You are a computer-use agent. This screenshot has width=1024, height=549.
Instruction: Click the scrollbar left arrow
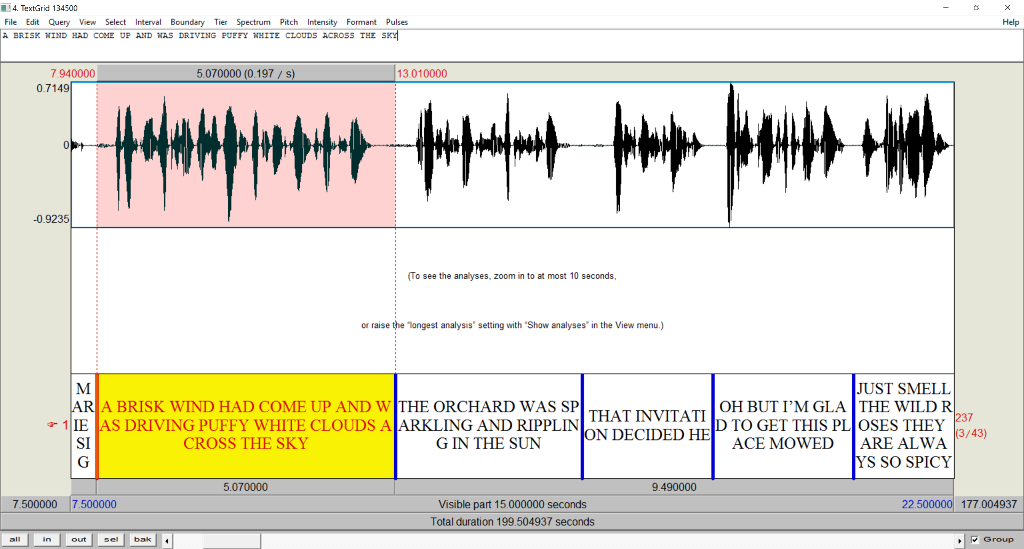point(168,541)
